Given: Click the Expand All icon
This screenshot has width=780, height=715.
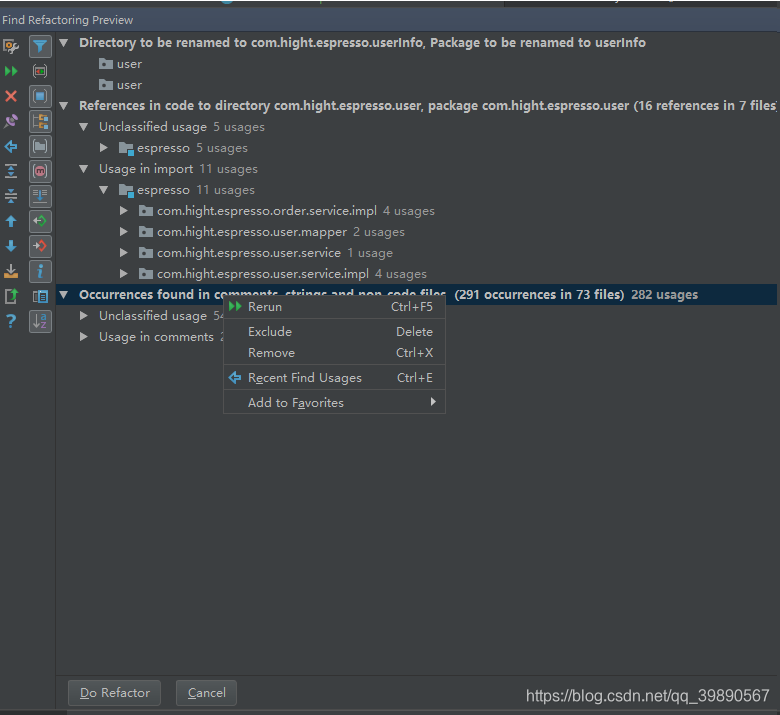Looking at the screenshot, I should [11, 171].
